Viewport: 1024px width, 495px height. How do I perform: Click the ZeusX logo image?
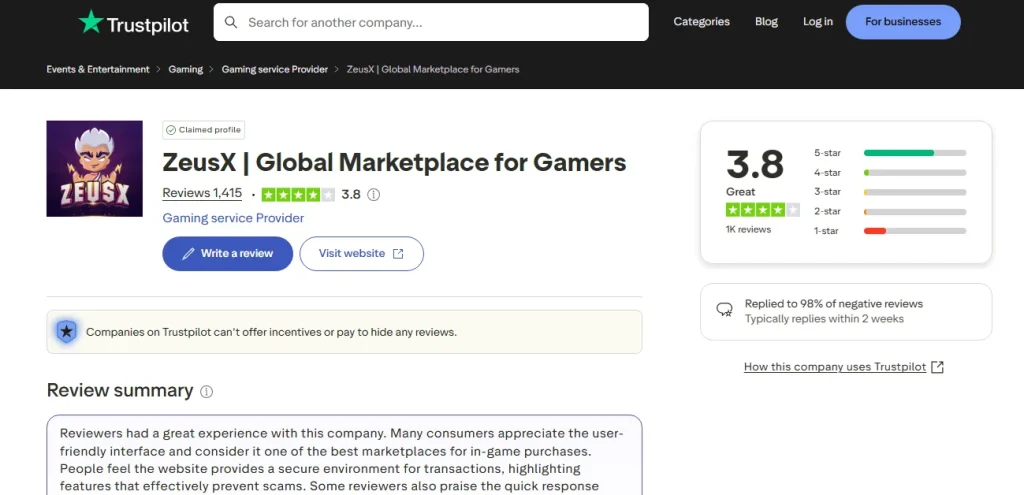tap(95, 168)
